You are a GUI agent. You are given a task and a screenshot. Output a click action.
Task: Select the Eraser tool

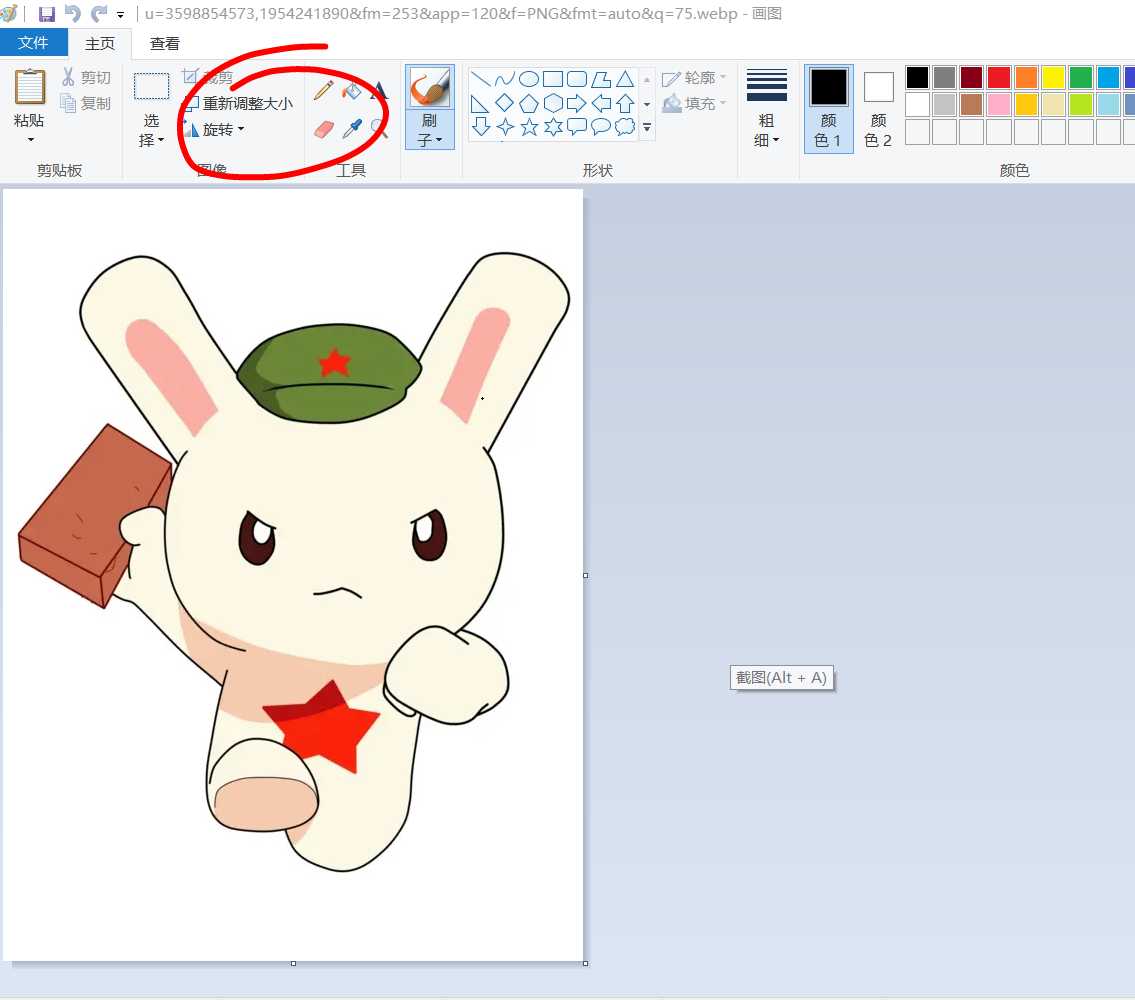point(324,130)
